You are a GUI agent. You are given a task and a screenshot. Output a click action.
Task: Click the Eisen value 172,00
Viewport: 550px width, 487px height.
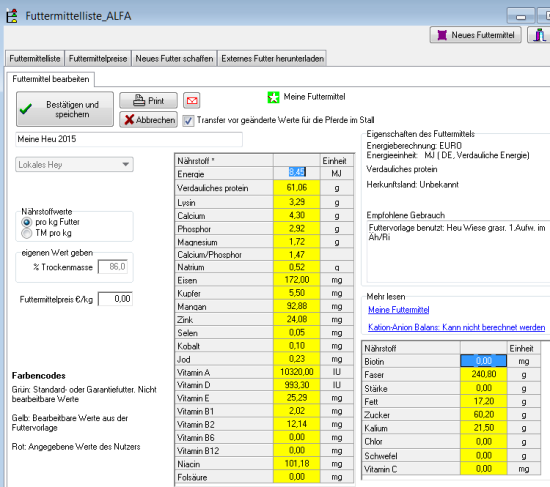(x=297, y=280)
